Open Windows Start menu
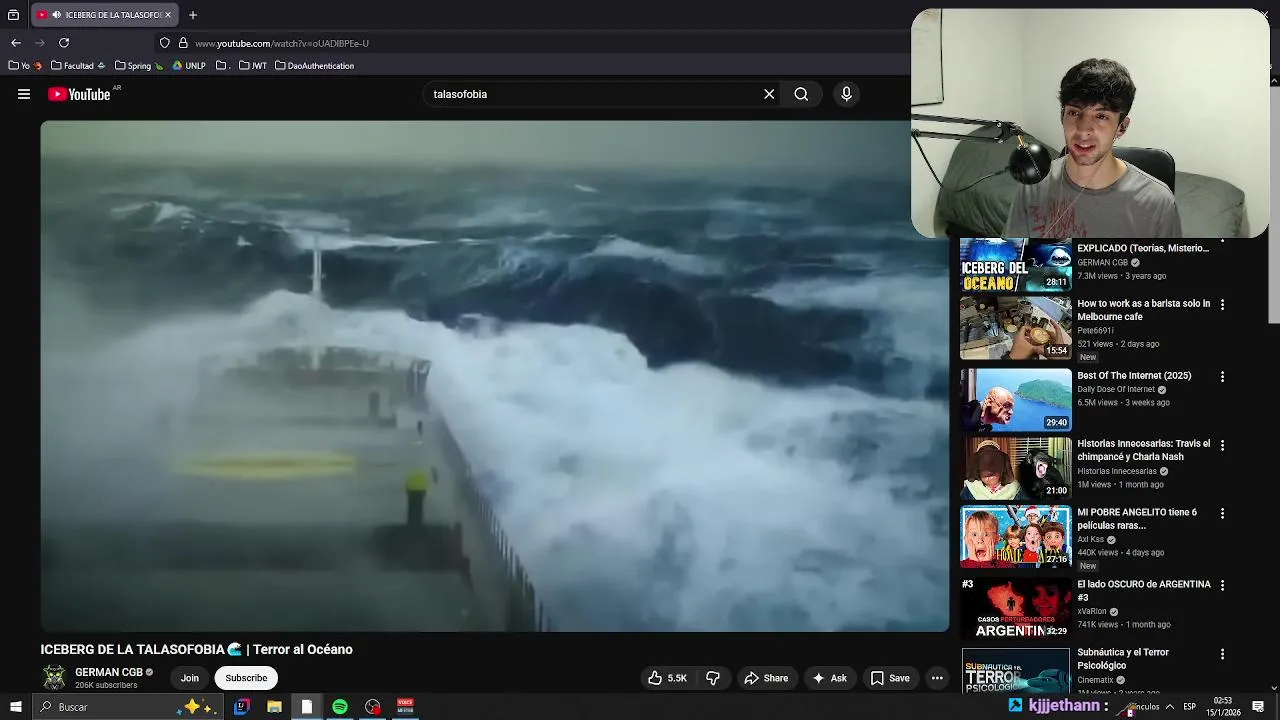 [16, 707]
